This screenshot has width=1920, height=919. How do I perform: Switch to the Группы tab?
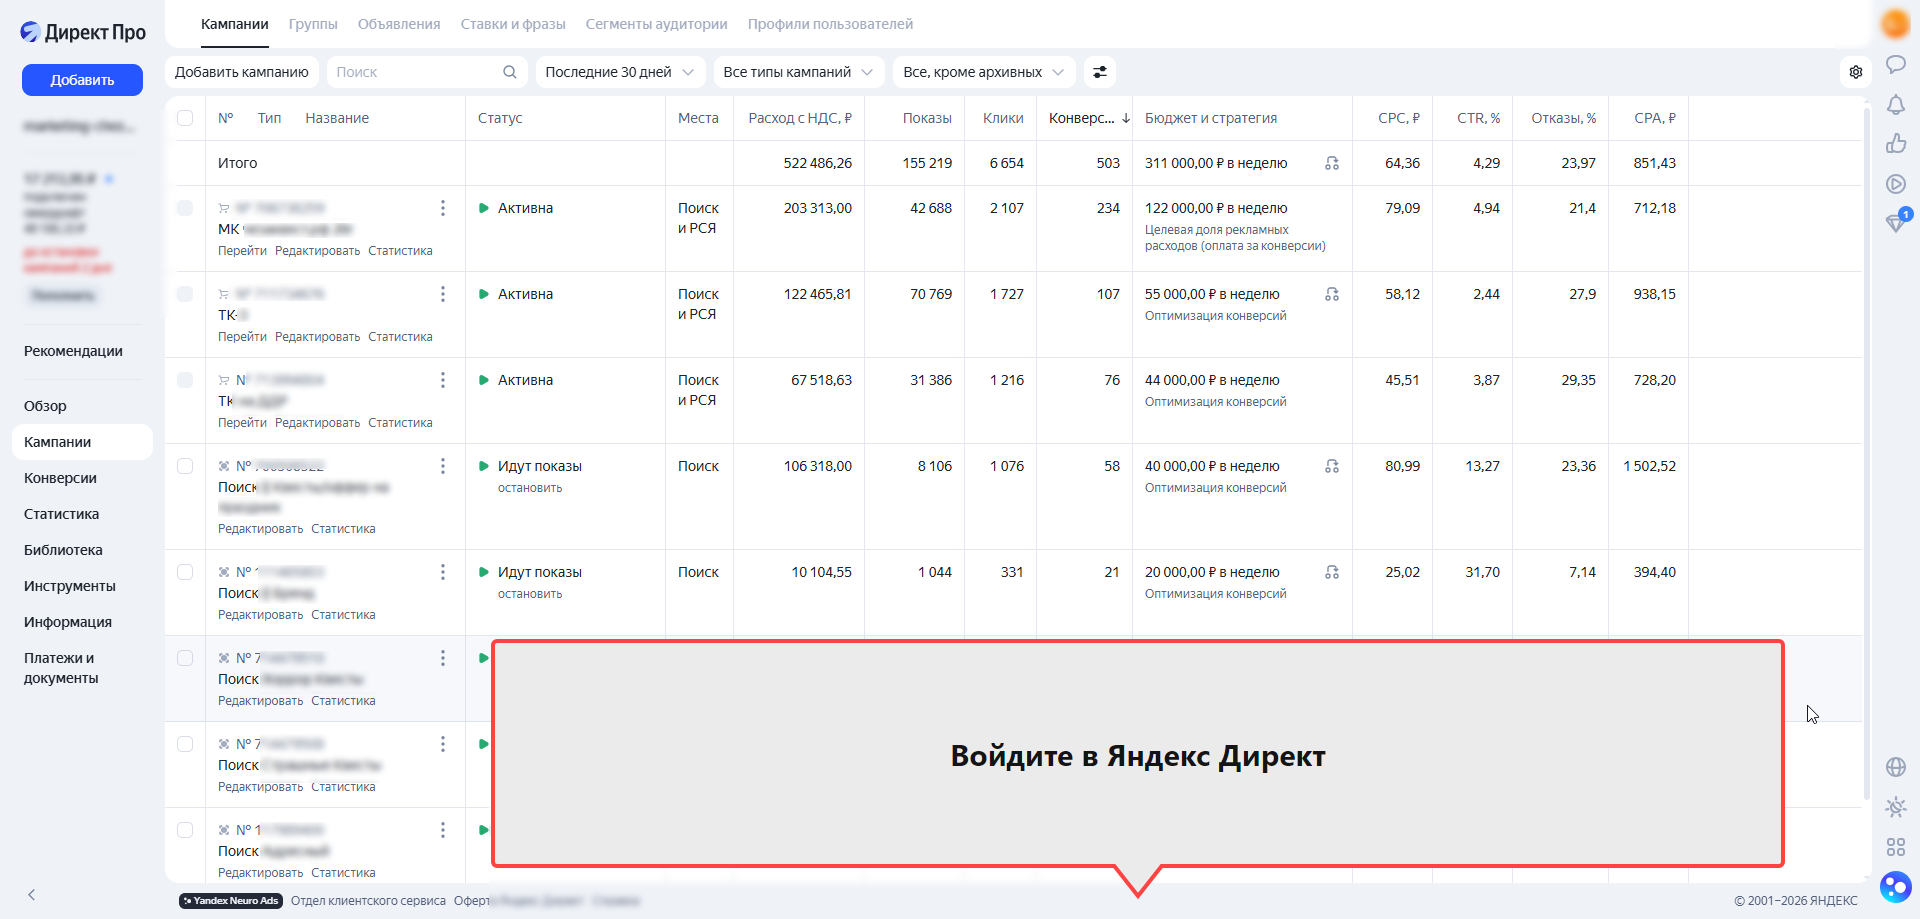(313, 24)
